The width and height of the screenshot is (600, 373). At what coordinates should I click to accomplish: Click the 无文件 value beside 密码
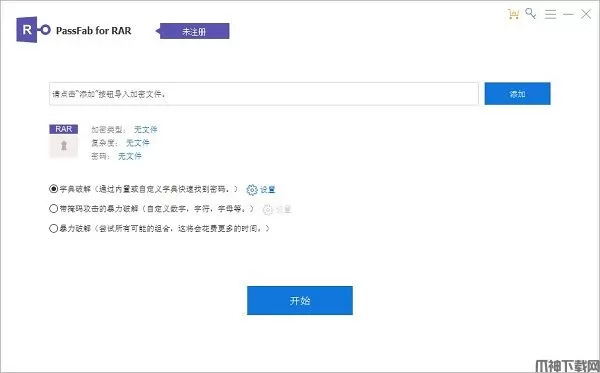[130, 156]
